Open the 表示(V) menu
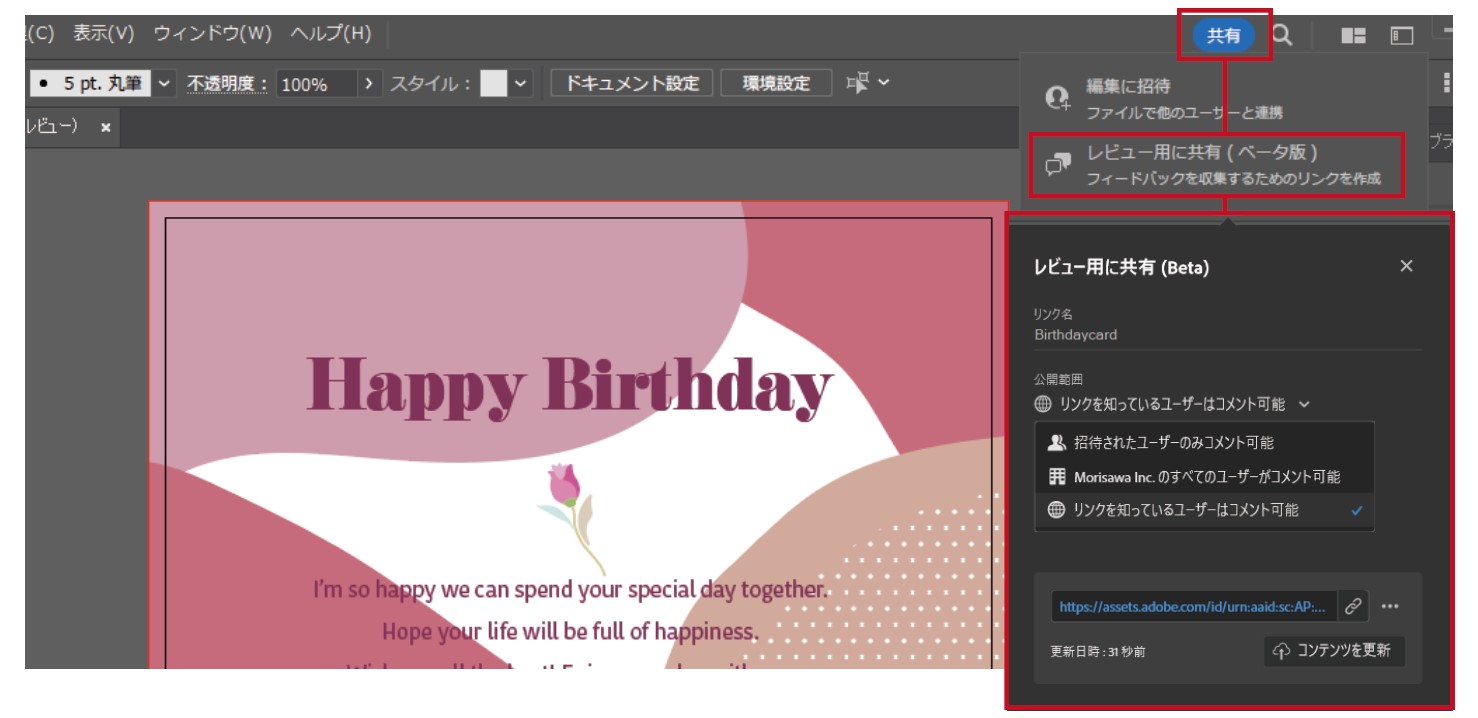 click(x=103, y=34)
